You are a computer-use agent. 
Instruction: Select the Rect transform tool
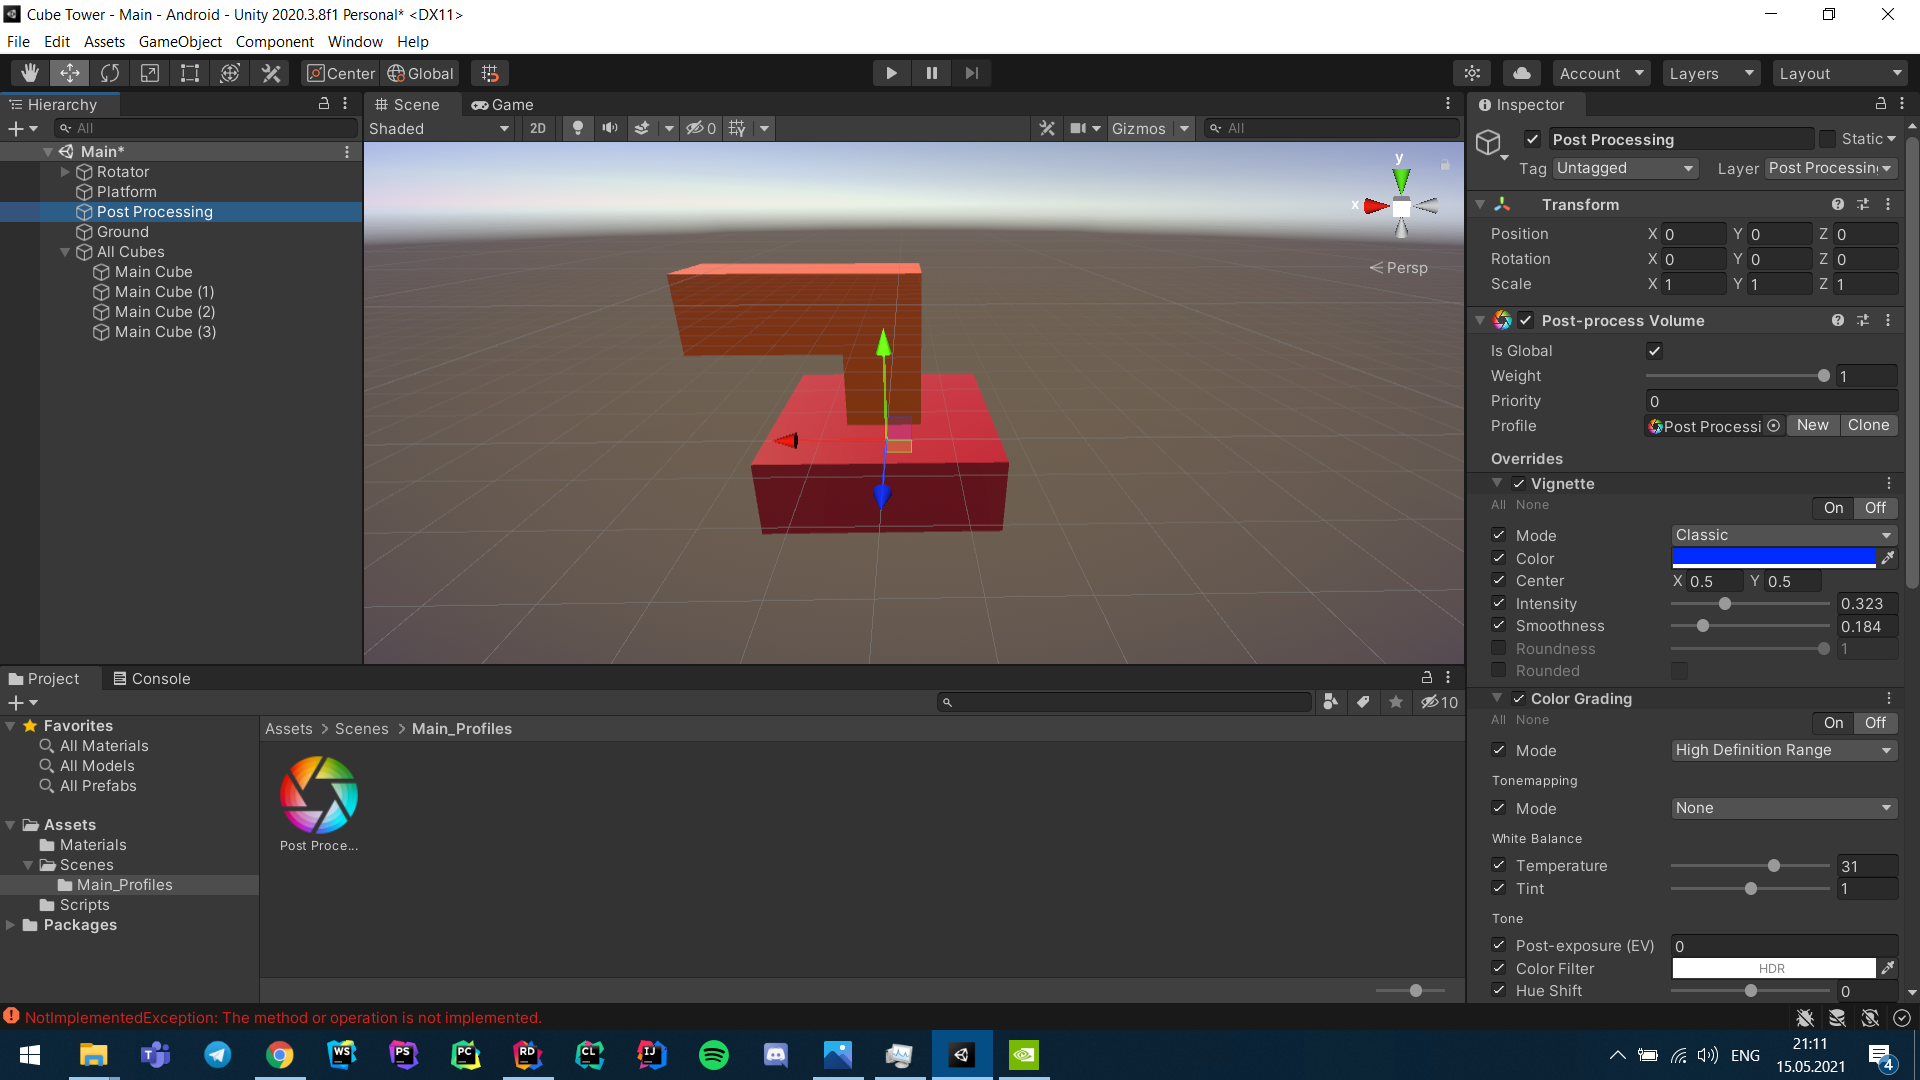coord(190,73)
